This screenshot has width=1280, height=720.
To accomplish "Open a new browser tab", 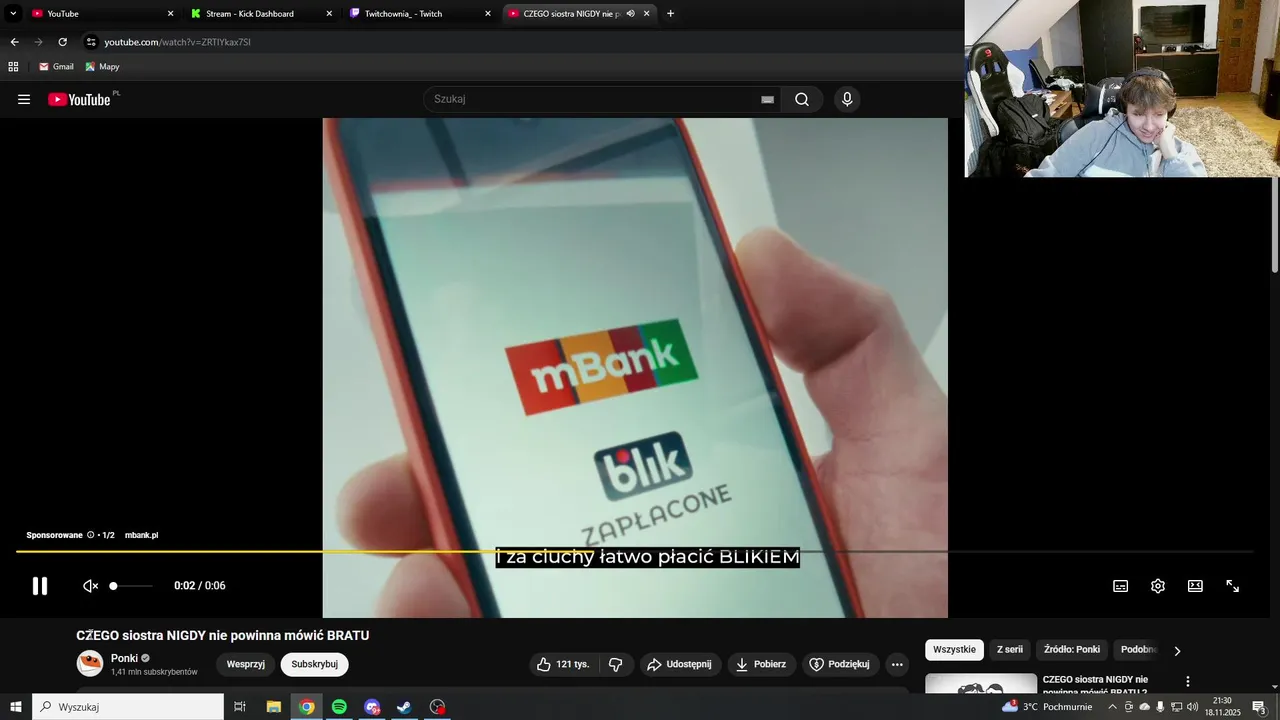I will (670, 13).
